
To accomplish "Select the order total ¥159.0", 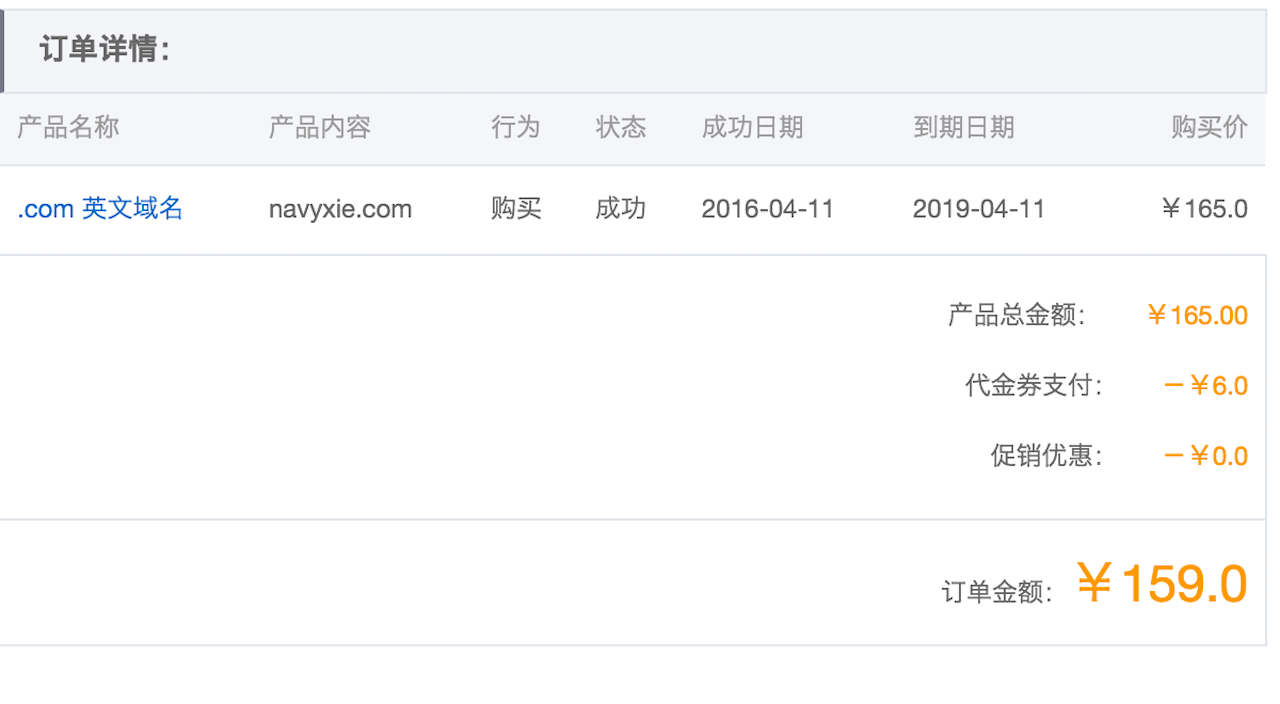I will 1162,583.
